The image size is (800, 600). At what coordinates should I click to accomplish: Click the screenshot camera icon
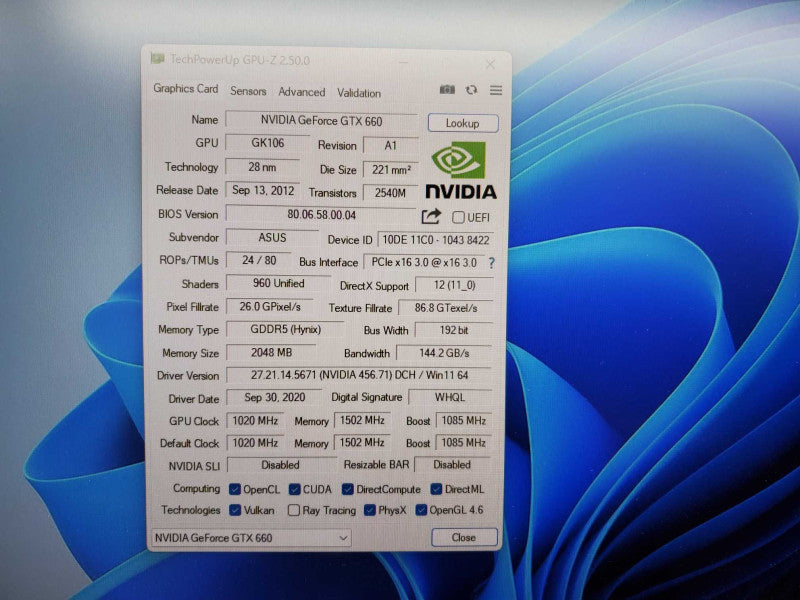click(447, 90)
